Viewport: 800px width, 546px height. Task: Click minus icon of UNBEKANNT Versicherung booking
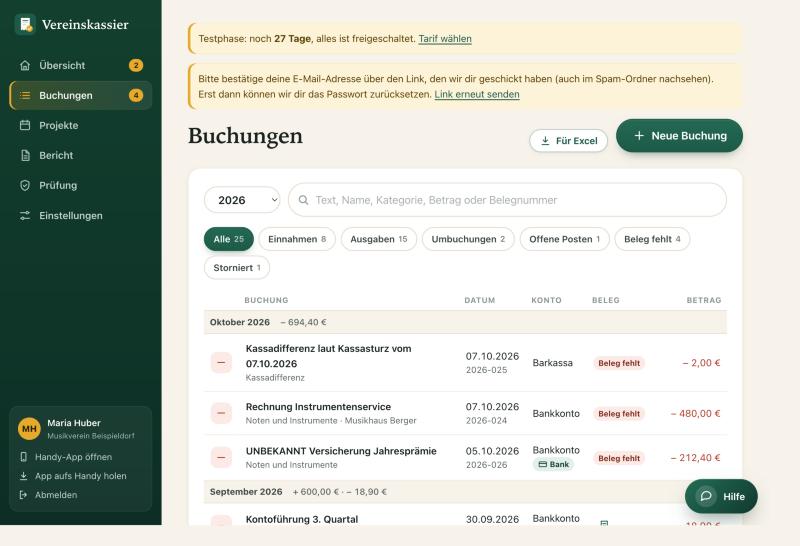point(221,458)
